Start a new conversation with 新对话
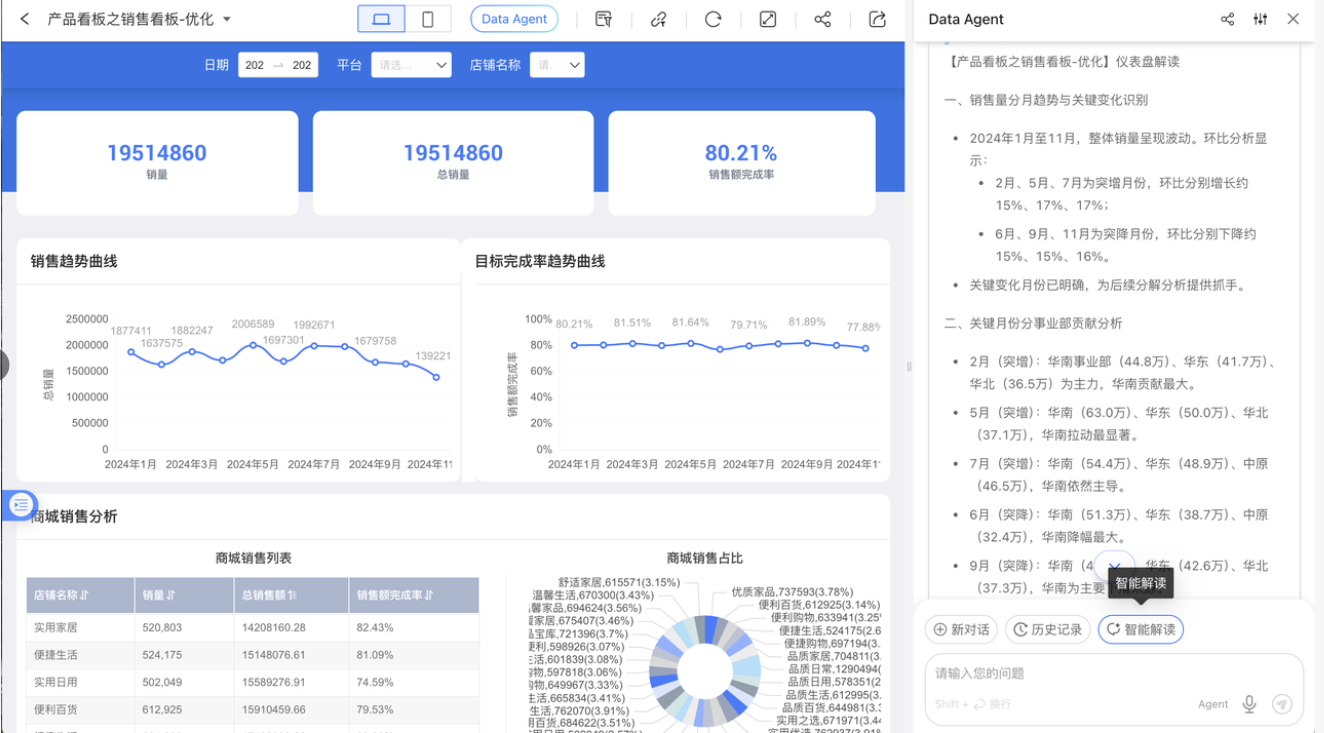This screenshot has height=733, width=1324. coord(961,629)
